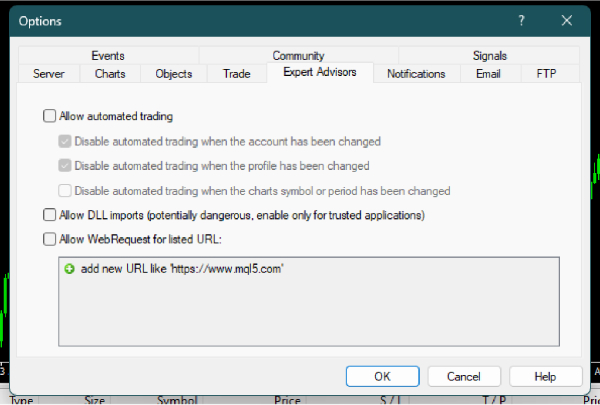Click the OK button
The image size is (600, 405).
click(x=383, y=376)
